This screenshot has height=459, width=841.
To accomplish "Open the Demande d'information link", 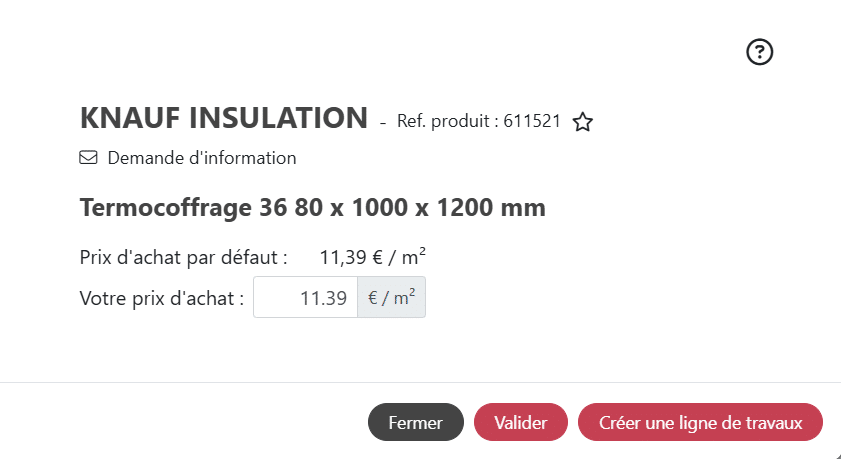I will point(201,158).
